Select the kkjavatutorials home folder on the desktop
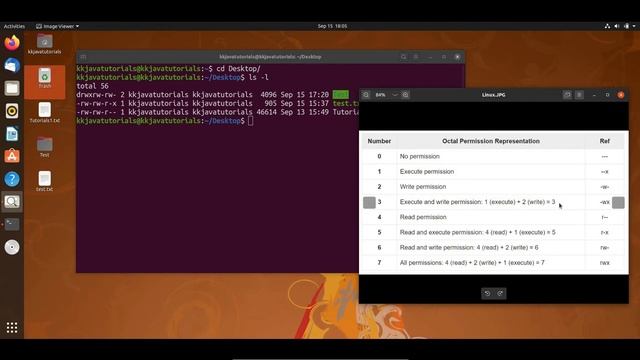The width and height of the screenshot is (640, 360). pos(44,44)
